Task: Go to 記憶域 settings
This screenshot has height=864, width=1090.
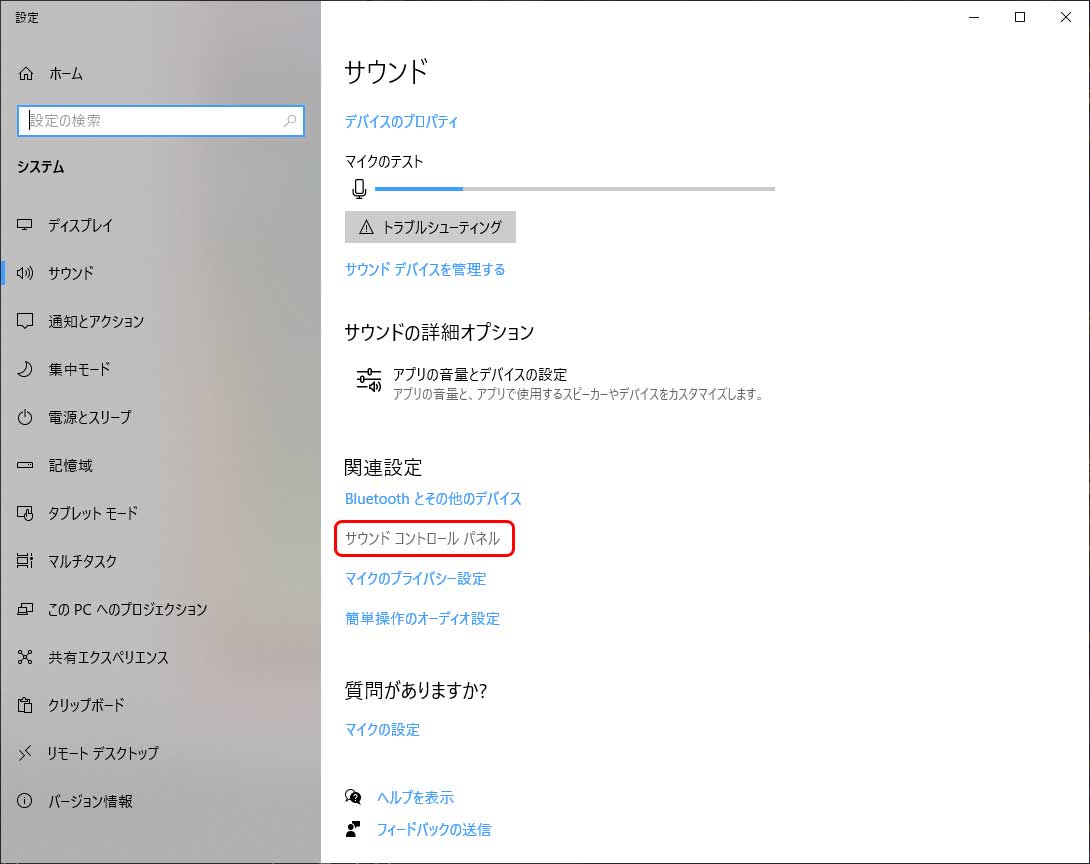Action: pyautogui.click(x=70, y=465)
